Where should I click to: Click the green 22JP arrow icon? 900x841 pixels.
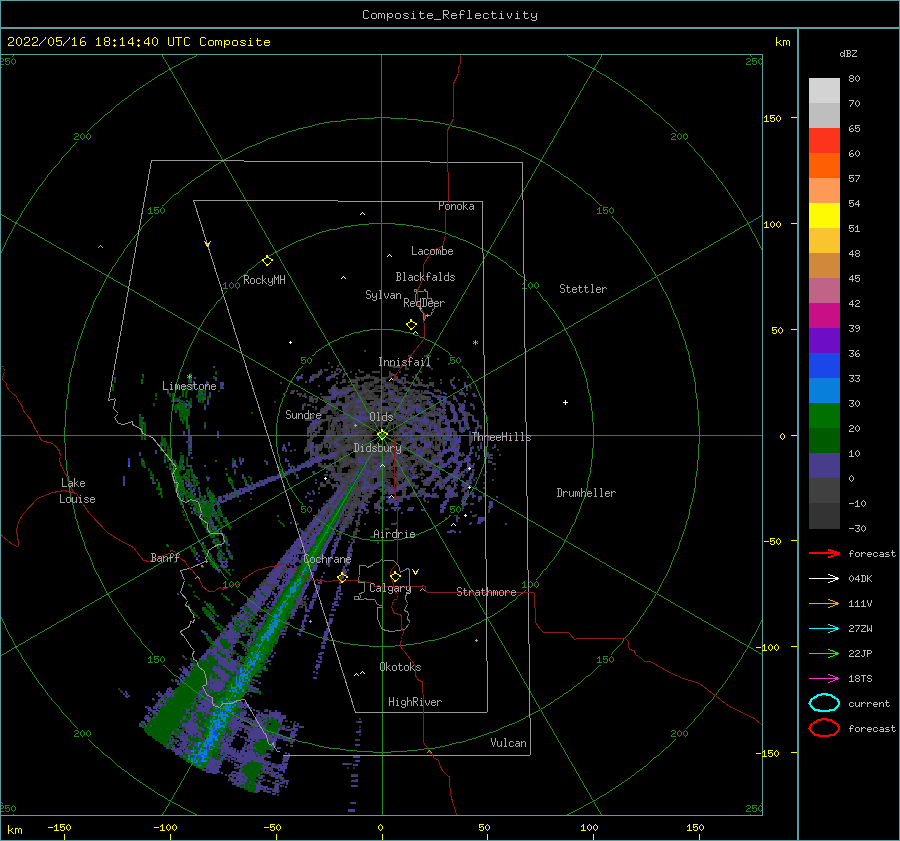coord(824,653)
